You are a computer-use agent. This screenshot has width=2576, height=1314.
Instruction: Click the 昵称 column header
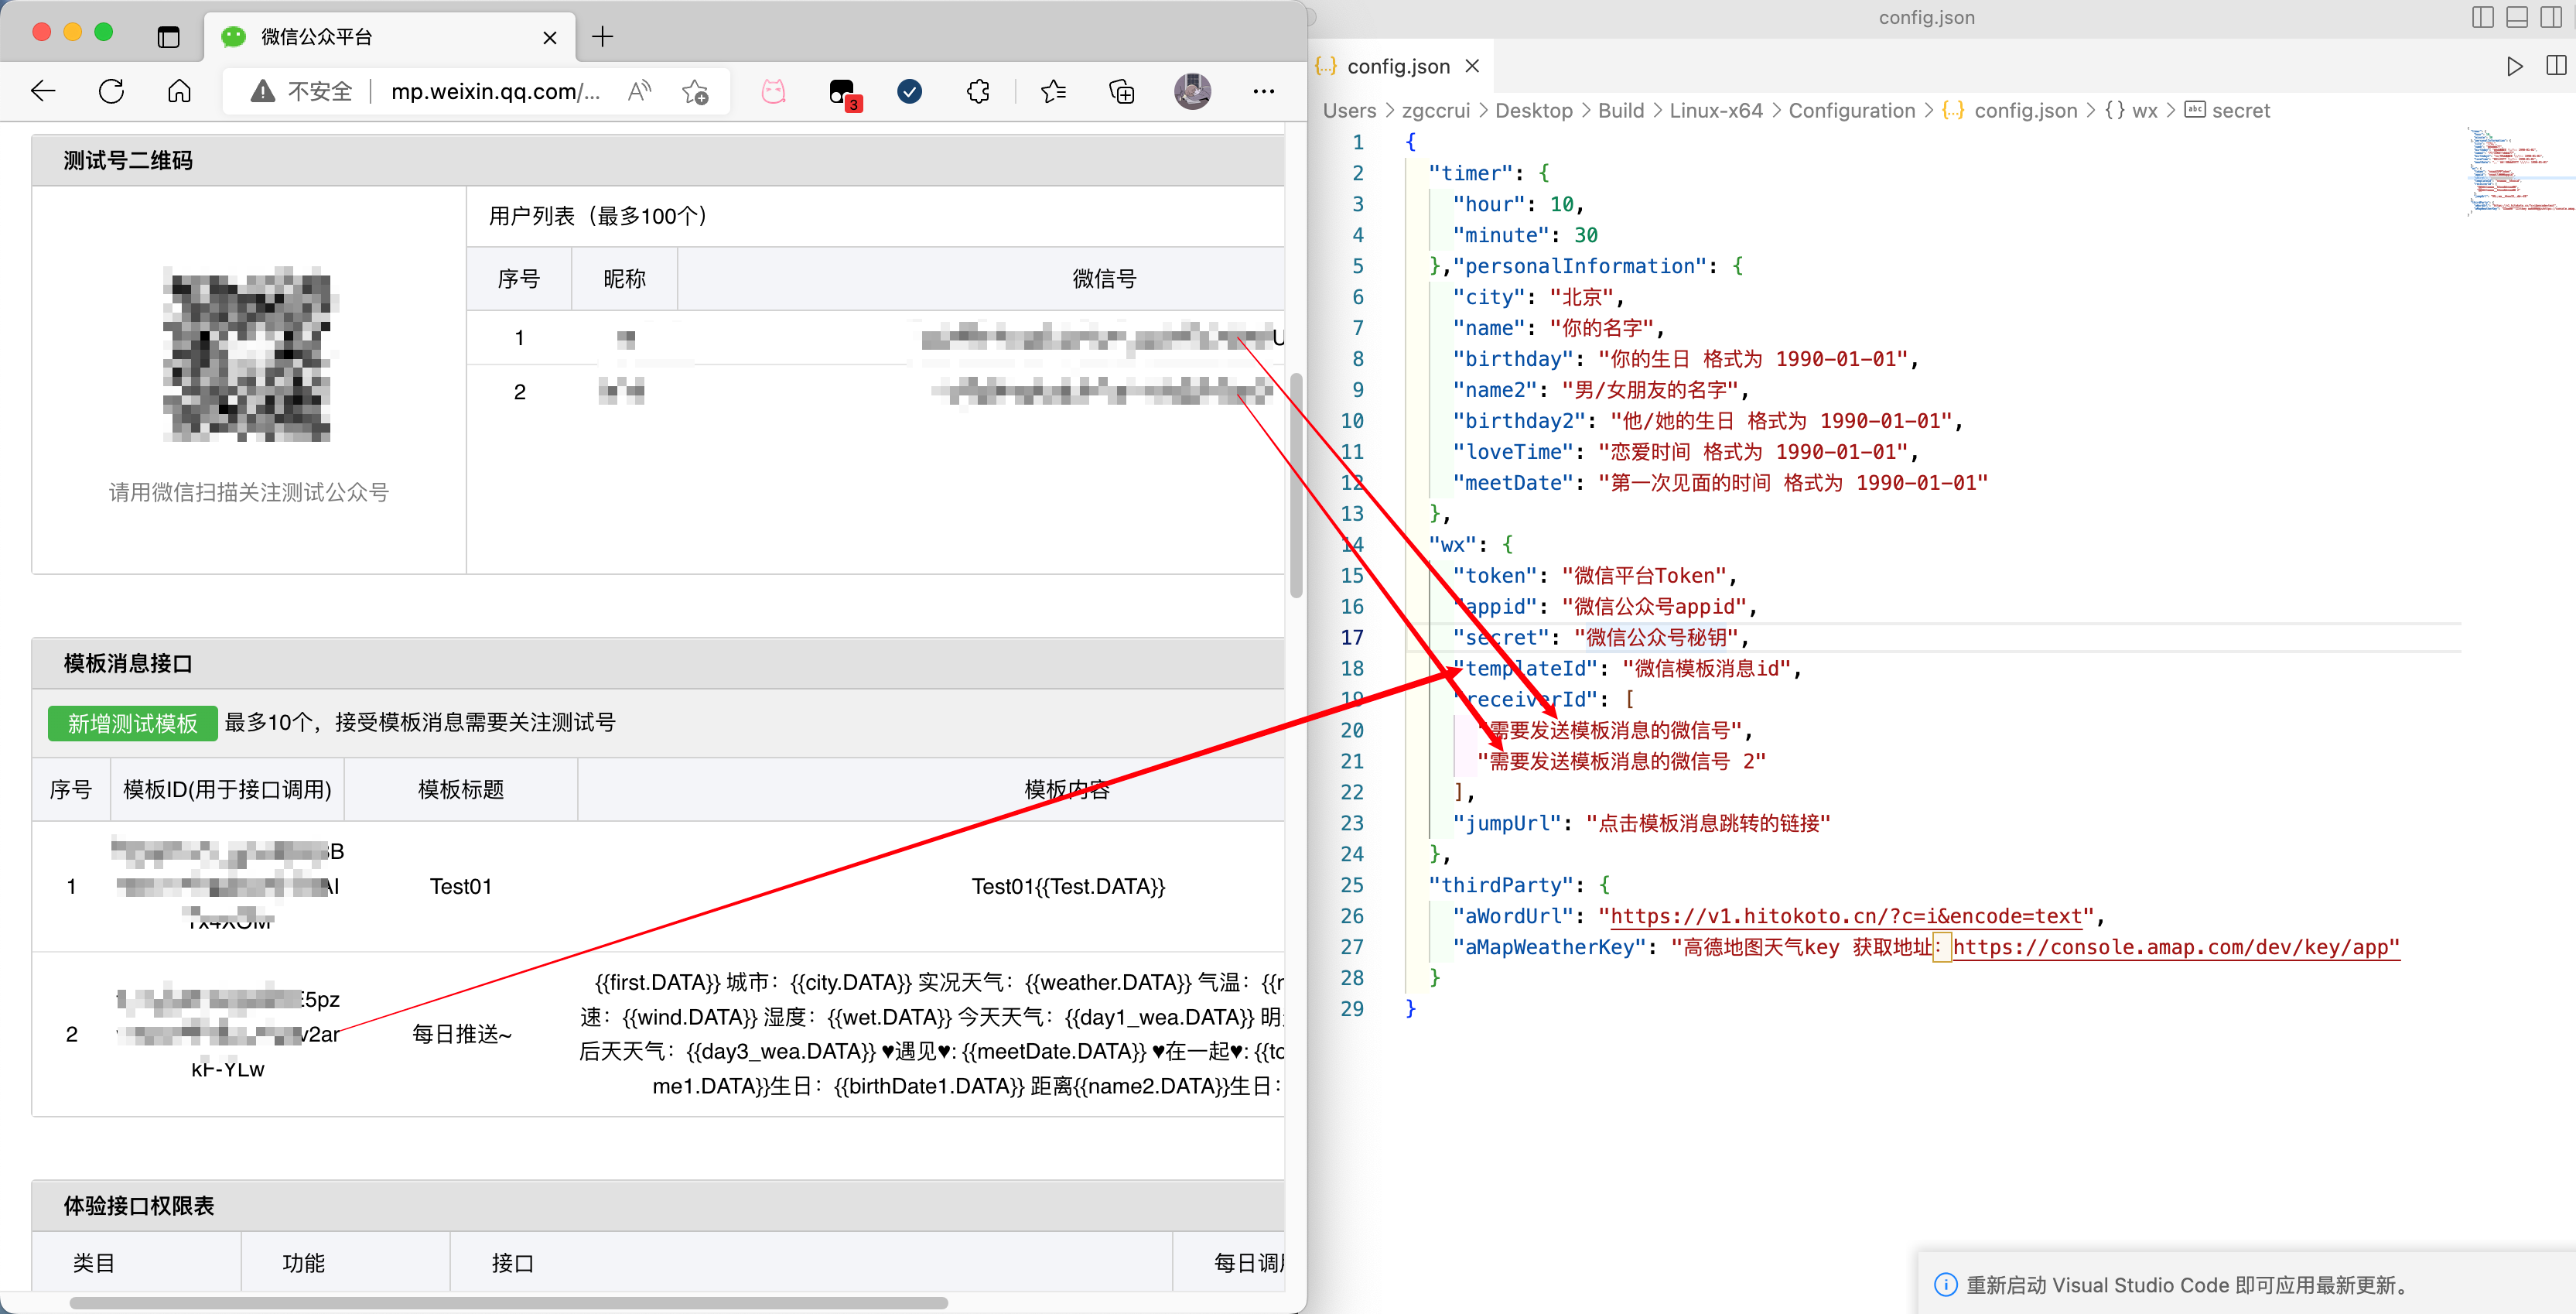tap(624, 279)
